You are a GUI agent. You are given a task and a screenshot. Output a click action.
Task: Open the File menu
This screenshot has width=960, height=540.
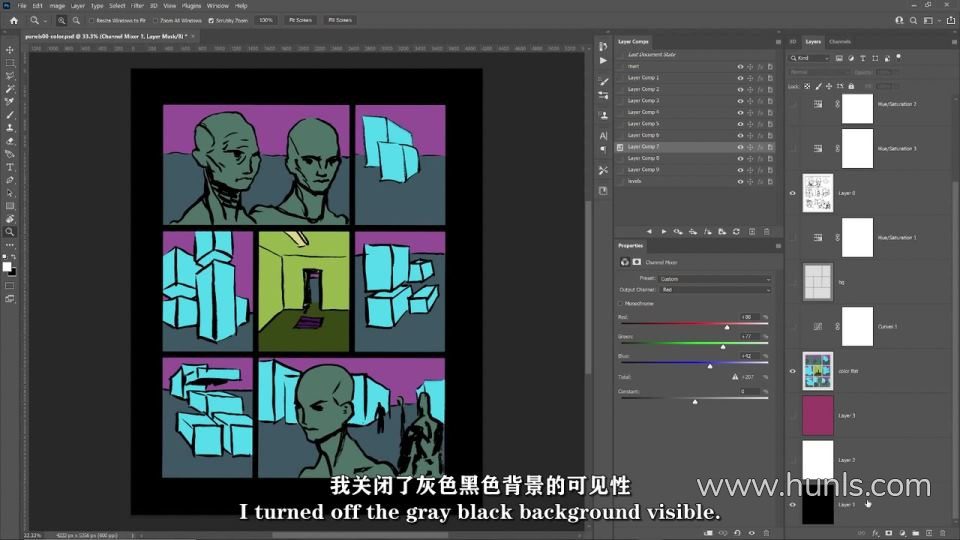pyautogui.click(x=22, y=6)
